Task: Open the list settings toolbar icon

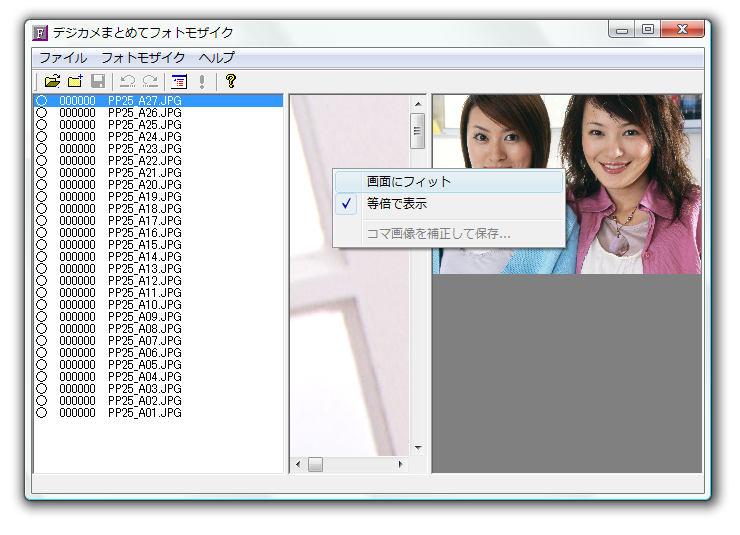Action: click(x=179, y=82)
